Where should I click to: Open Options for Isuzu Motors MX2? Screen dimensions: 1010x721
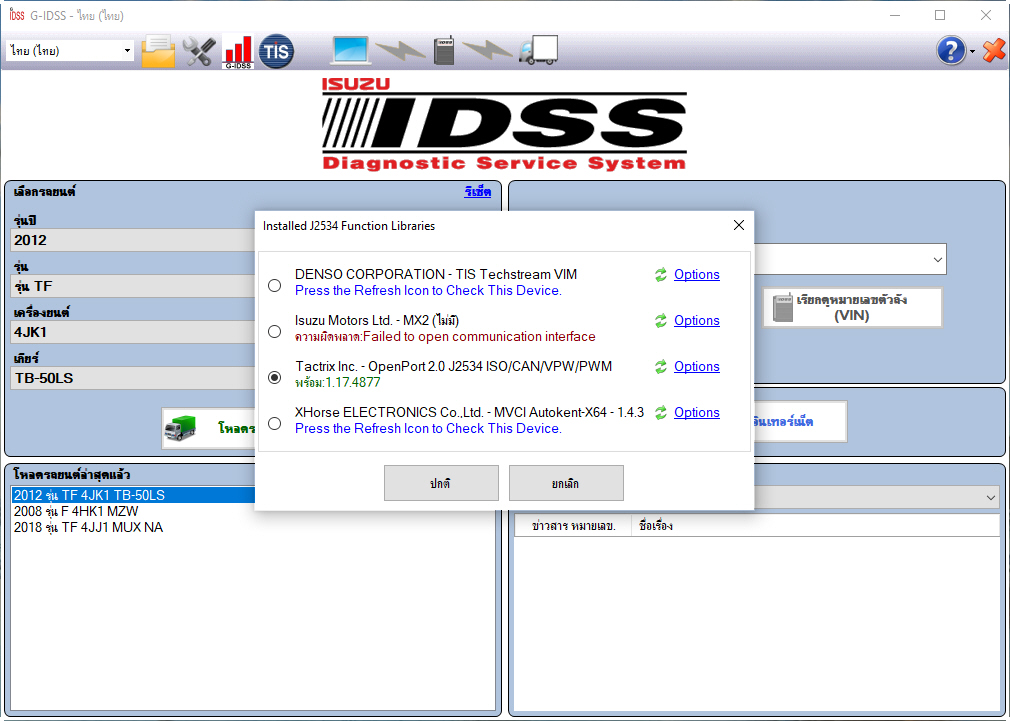pos(696,320)
